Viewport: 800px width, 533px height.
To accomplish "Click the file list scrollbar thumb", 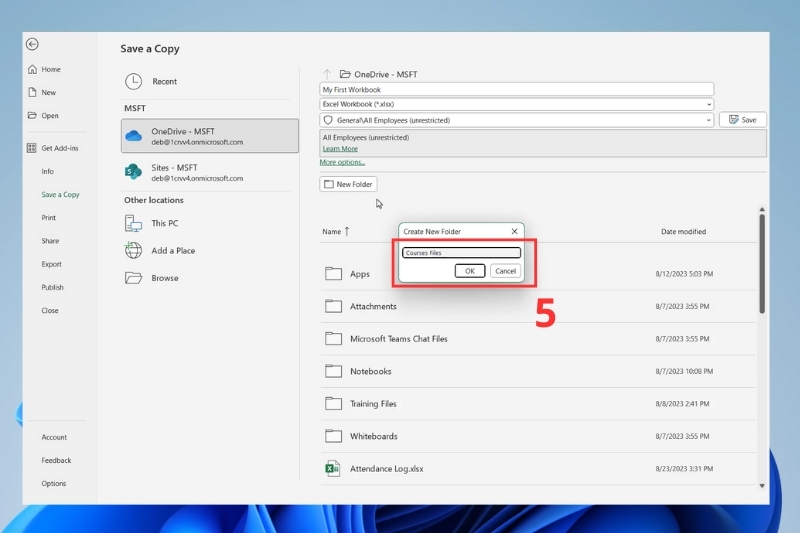I will [762, 263].
